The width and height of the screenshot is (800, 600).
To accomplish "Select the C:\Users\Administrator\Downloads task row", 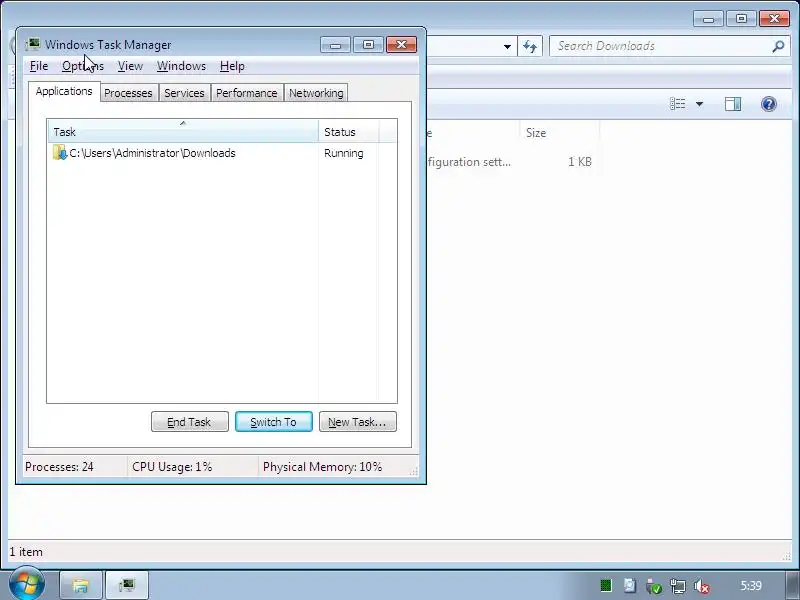I will click(x=221, y=153).
